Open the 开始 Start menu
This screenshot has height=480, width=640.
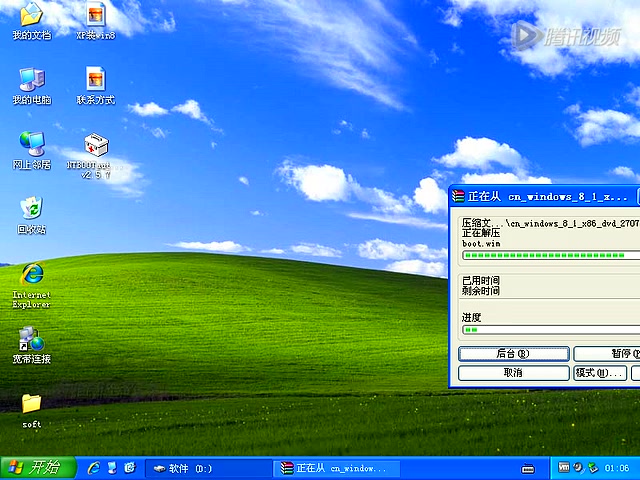click(x=38, y=468)
